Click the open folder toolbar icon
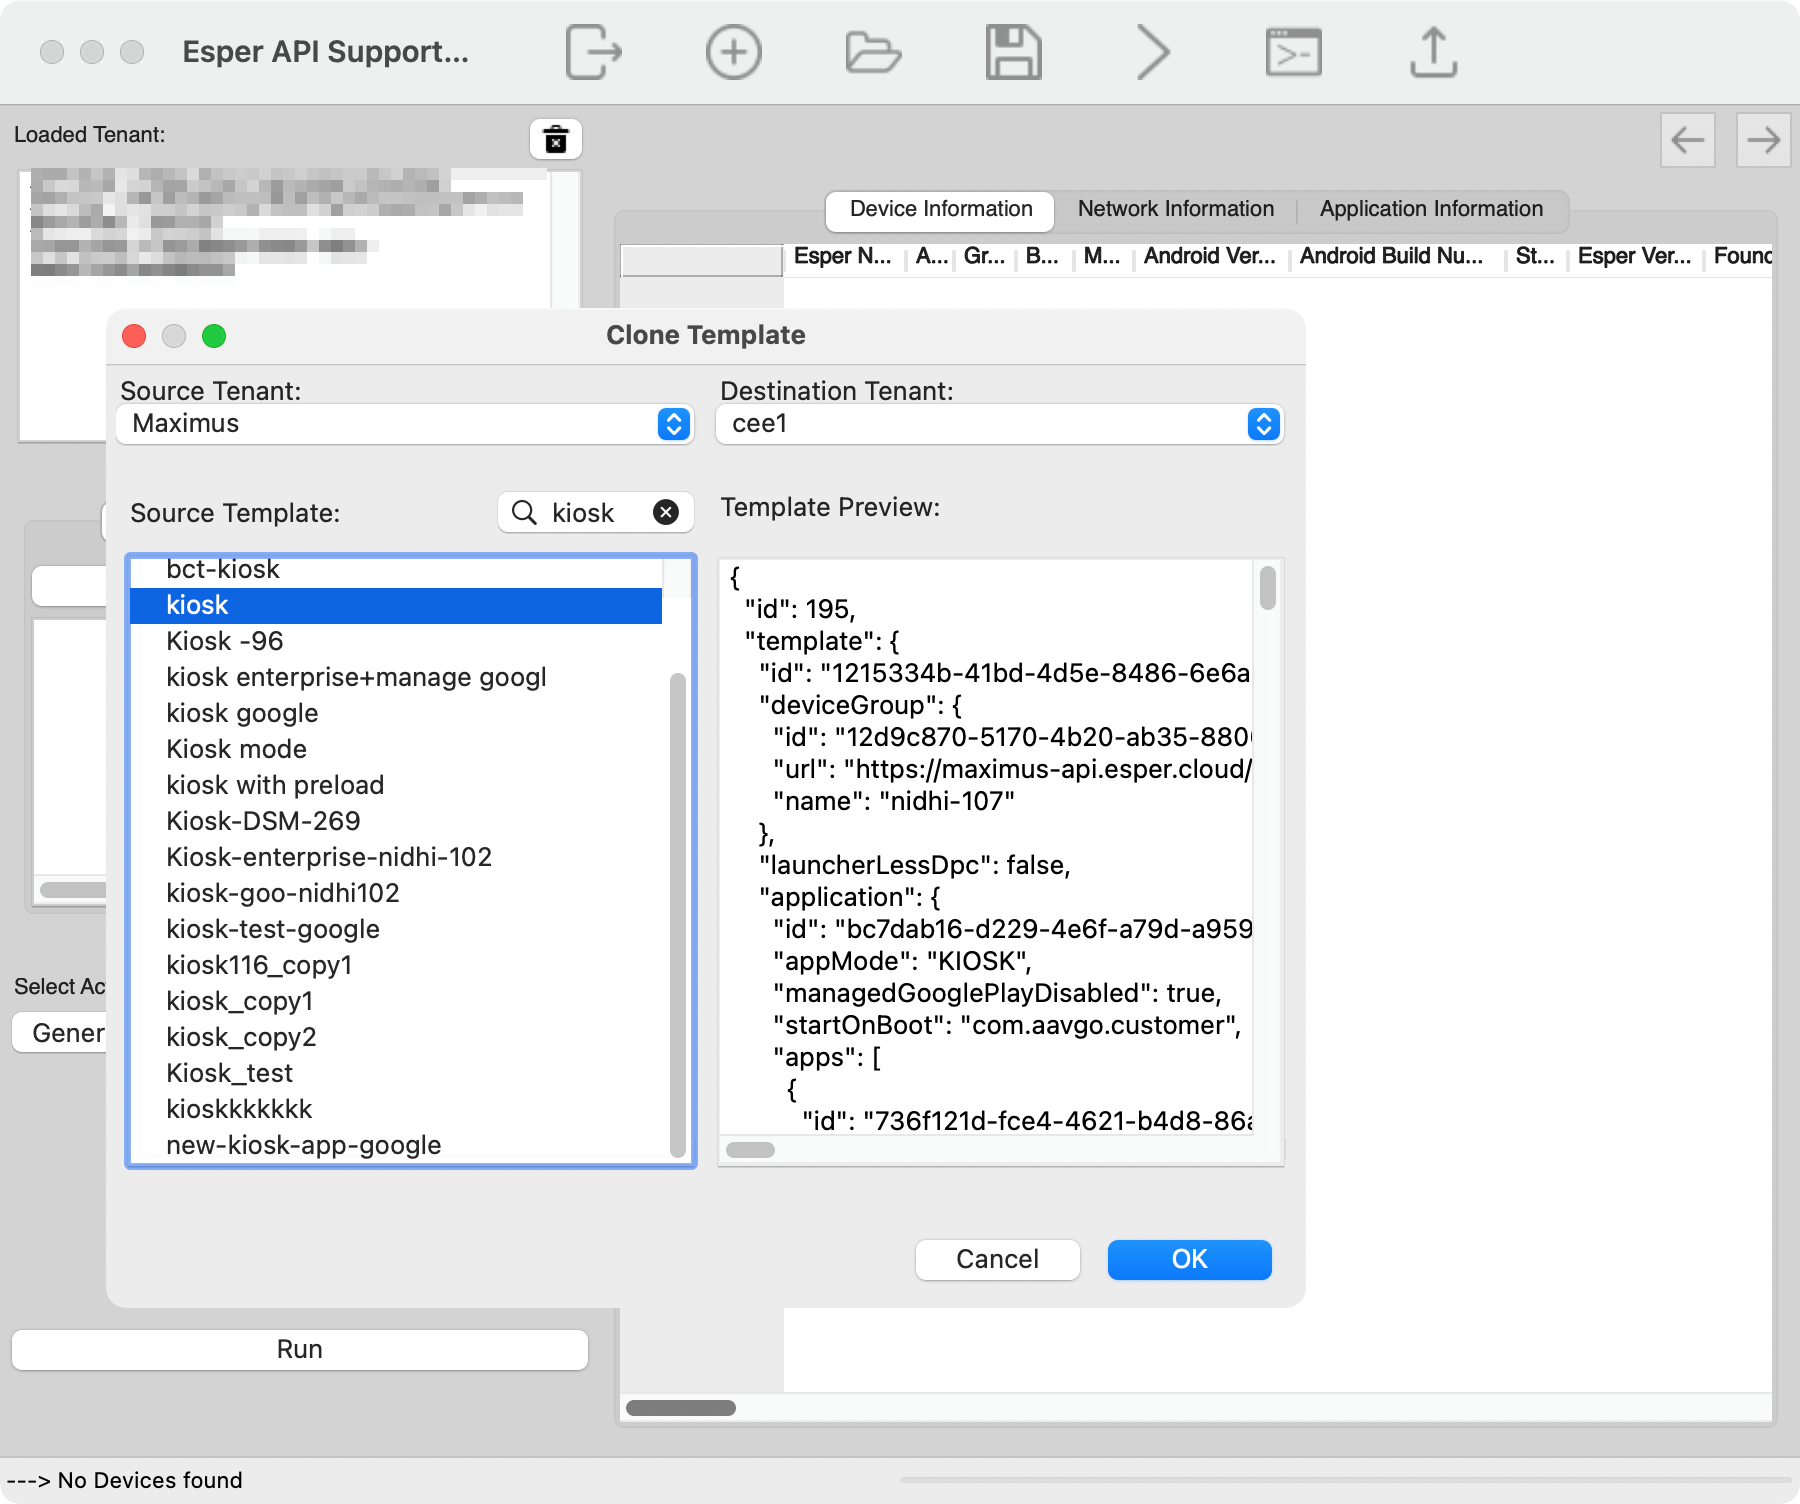This screenshot has height=1504, width=1800. (x=873, y=52)
